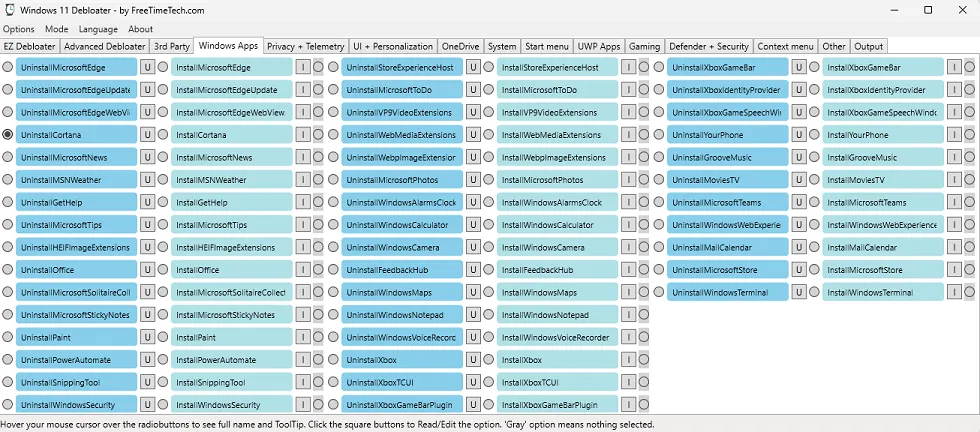Click the I button next to InstallXboxGameBar

tap(954, 67)
